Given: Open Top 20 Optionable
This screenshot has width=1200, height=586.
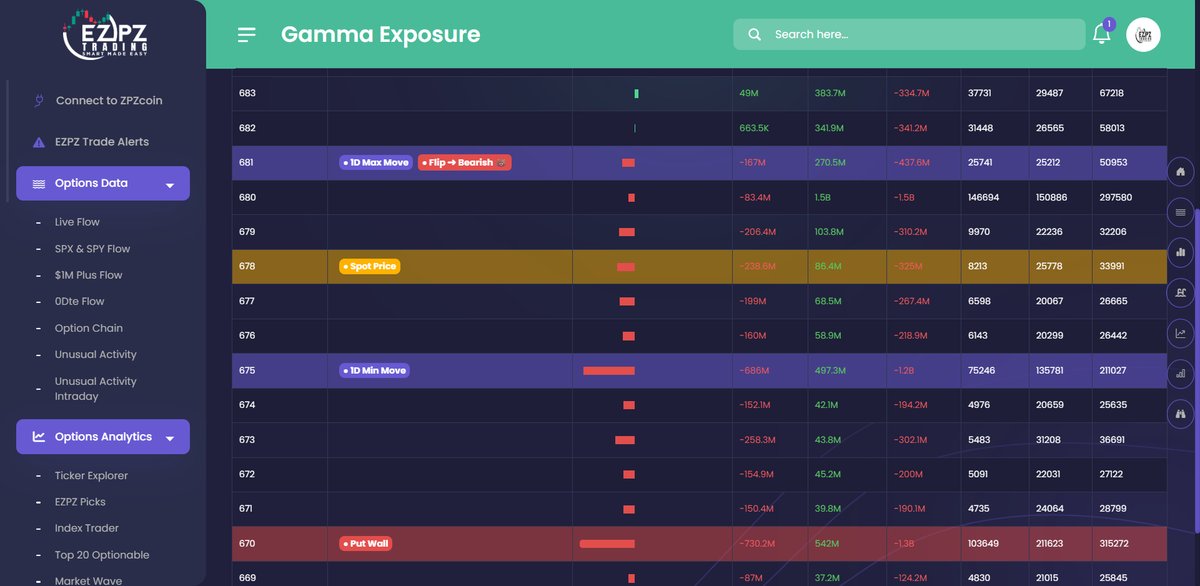Looking at the screenshot, I should 102,555.
